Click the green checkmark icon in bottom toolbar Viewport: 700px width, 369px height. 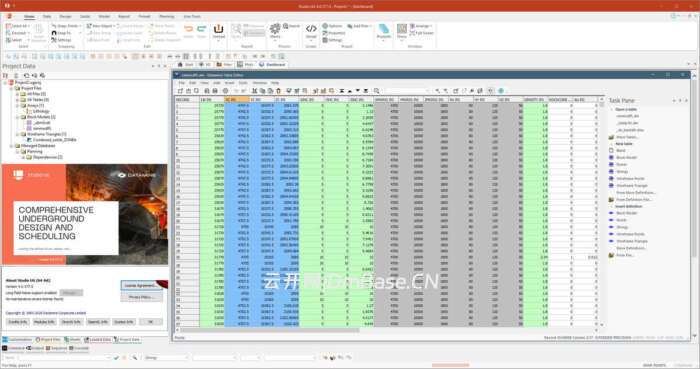click(x=117, y=357)
